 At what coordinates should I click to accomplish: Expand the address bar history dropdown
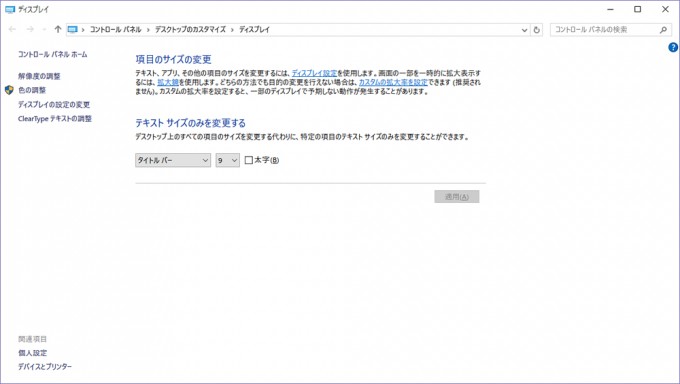pyautogui.click(x=524, y=30)
